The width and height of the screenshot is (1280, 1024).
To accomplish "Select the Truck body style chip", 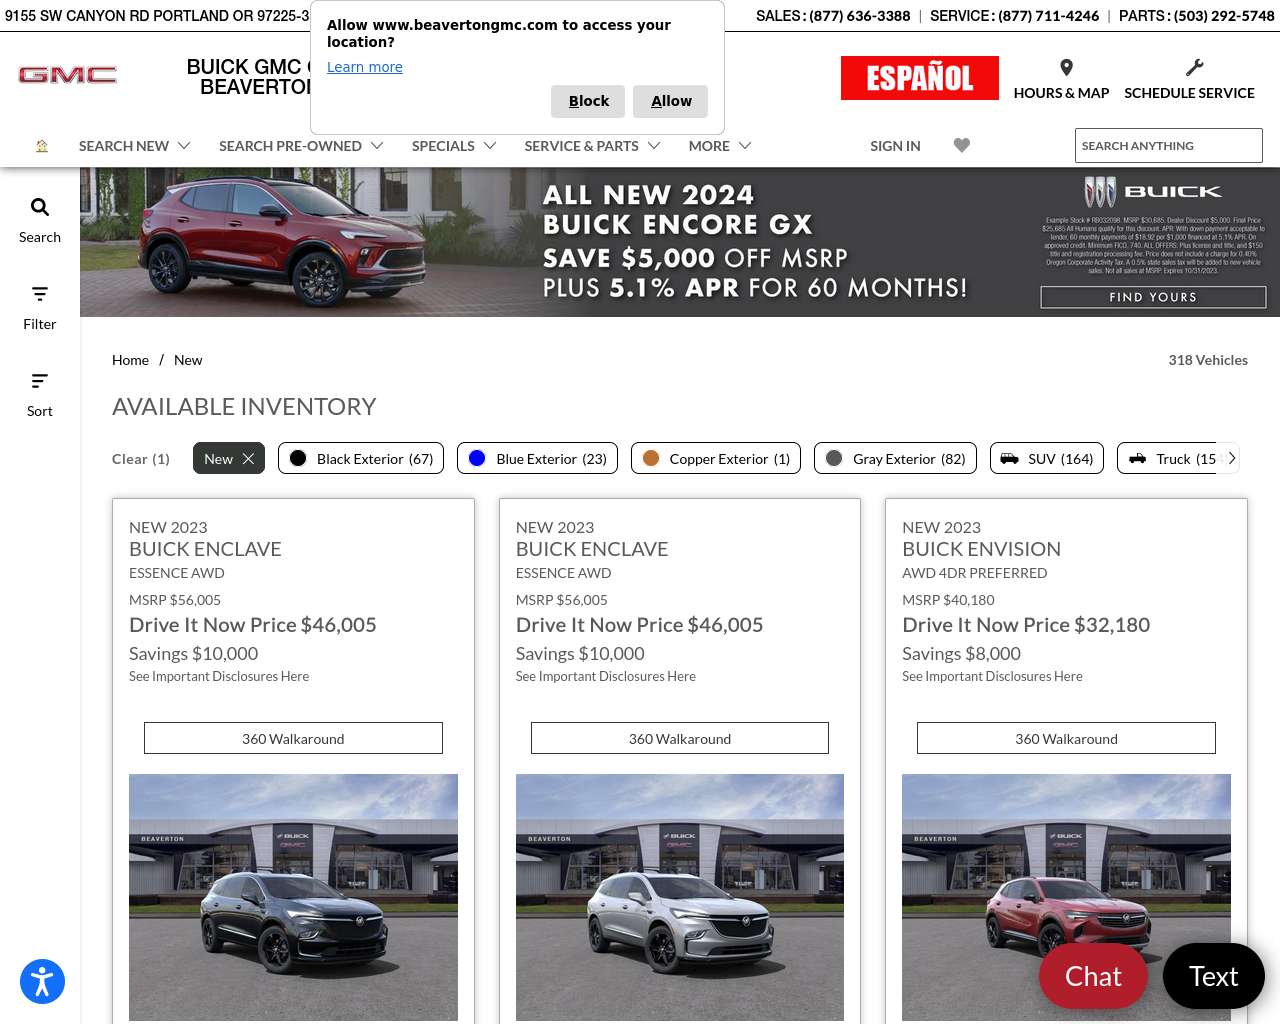I will [1172, 458].
